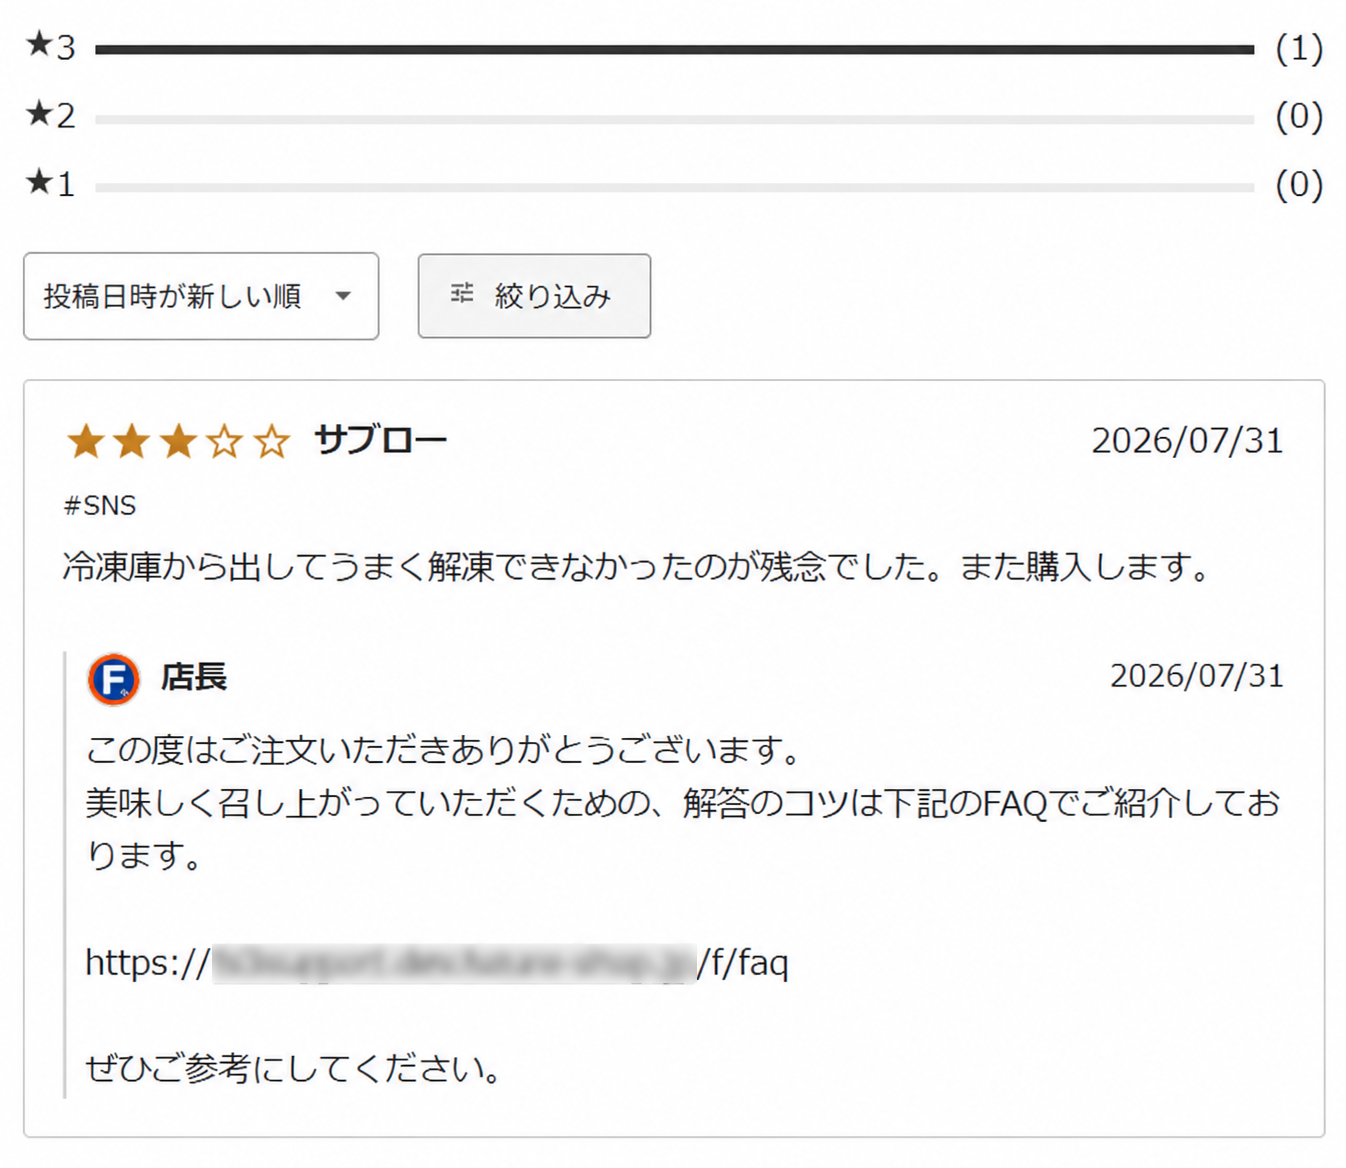Open the 投稿日時が新しい順 sort dropdown
Viewport: 1346px width, 1168px height.
[201, 296]
